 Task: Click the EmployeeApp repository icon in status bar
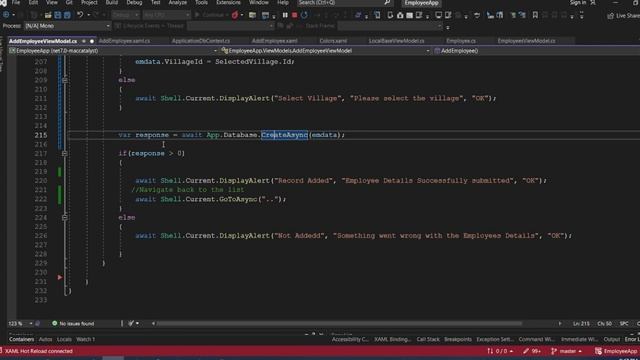click(598, 351)
